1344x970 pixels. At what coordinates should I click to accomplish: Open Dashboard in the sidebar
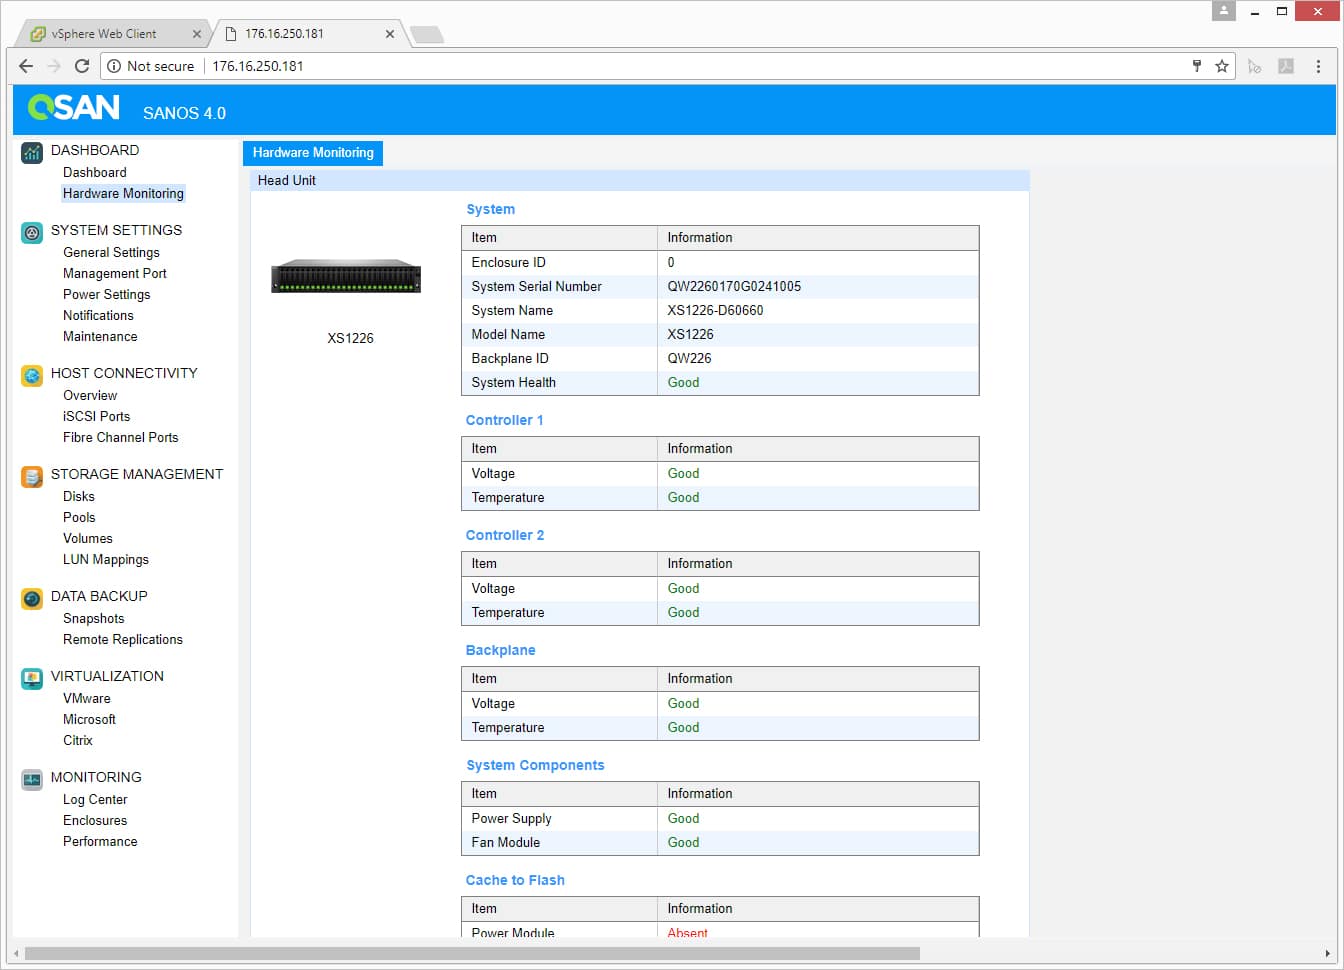pos(95,172)
